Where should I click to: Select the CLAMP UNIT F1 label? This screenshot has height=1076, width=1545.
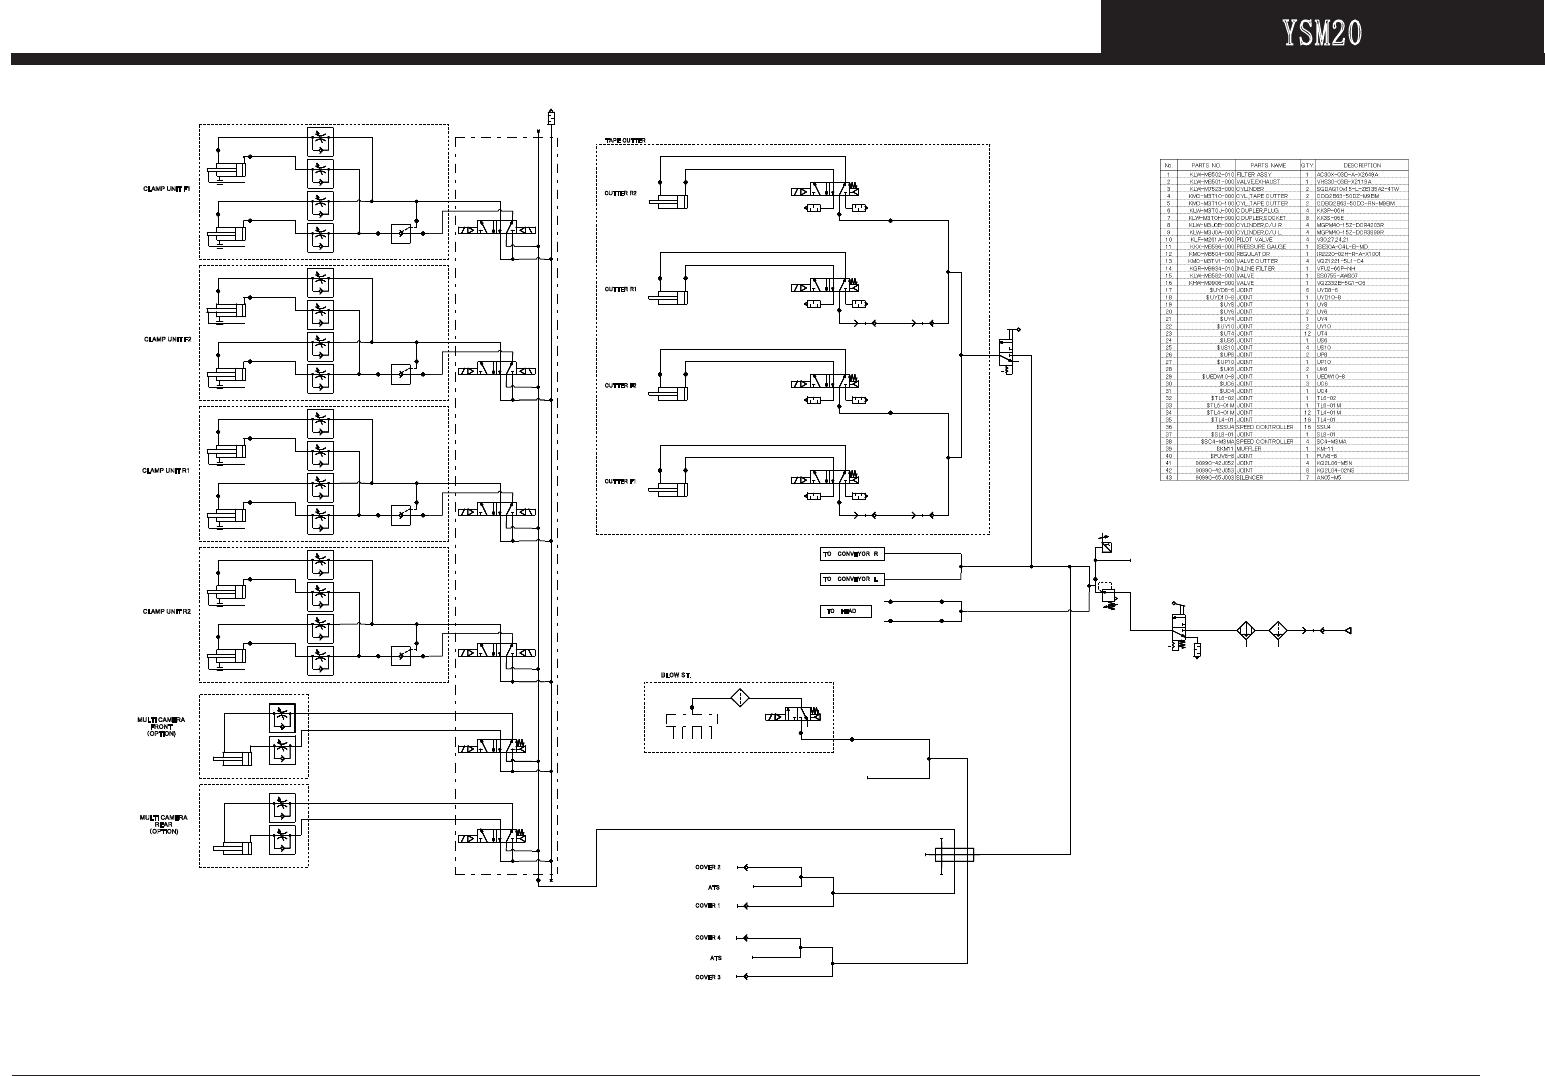[x=166, y=189]
